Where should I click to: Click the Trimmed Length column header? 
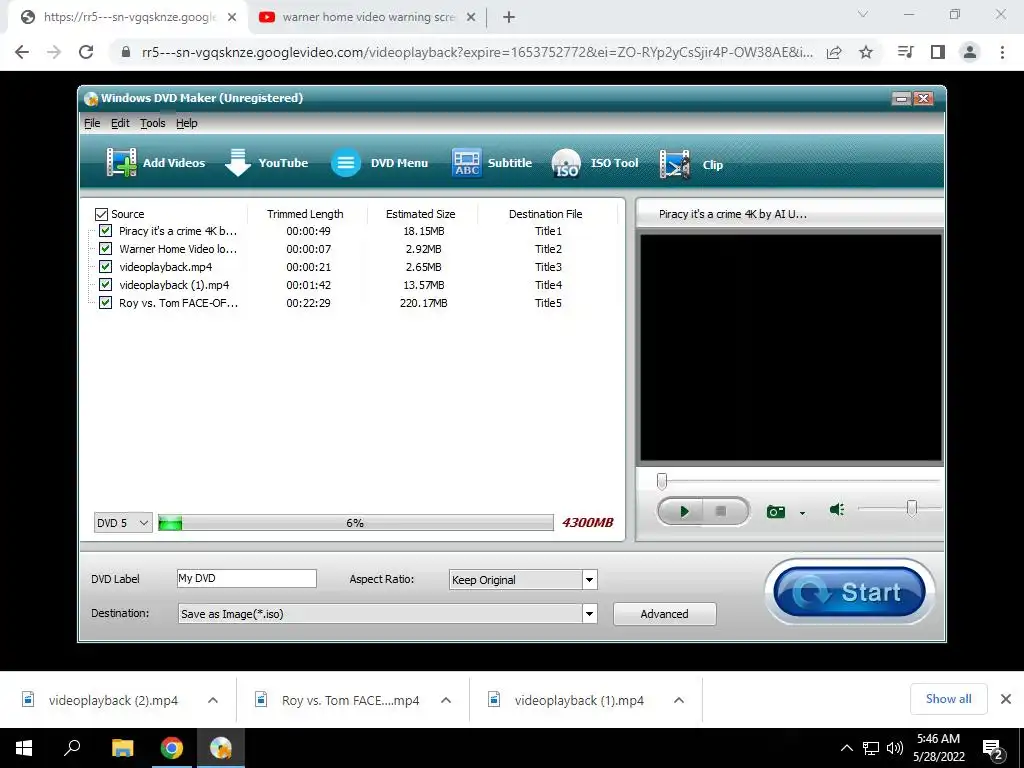(x=305, y=214)
